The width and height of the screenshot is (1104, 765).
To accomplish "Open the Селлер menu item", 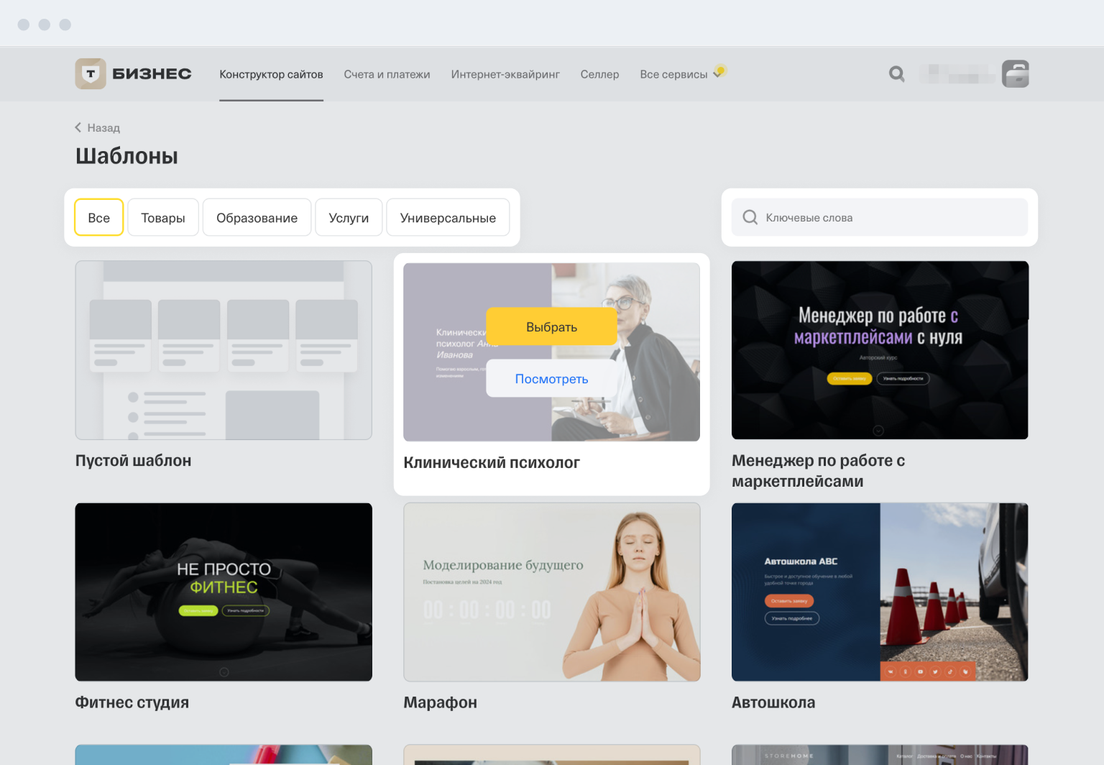I will [x=599, y=74].
